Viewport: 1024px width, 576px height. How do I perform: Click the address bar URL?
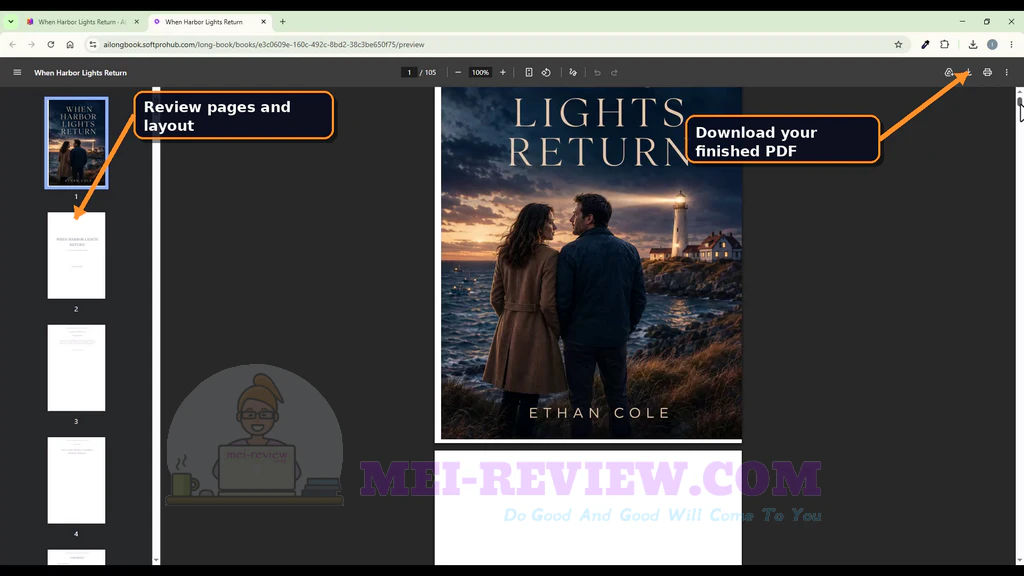[264, 44]
